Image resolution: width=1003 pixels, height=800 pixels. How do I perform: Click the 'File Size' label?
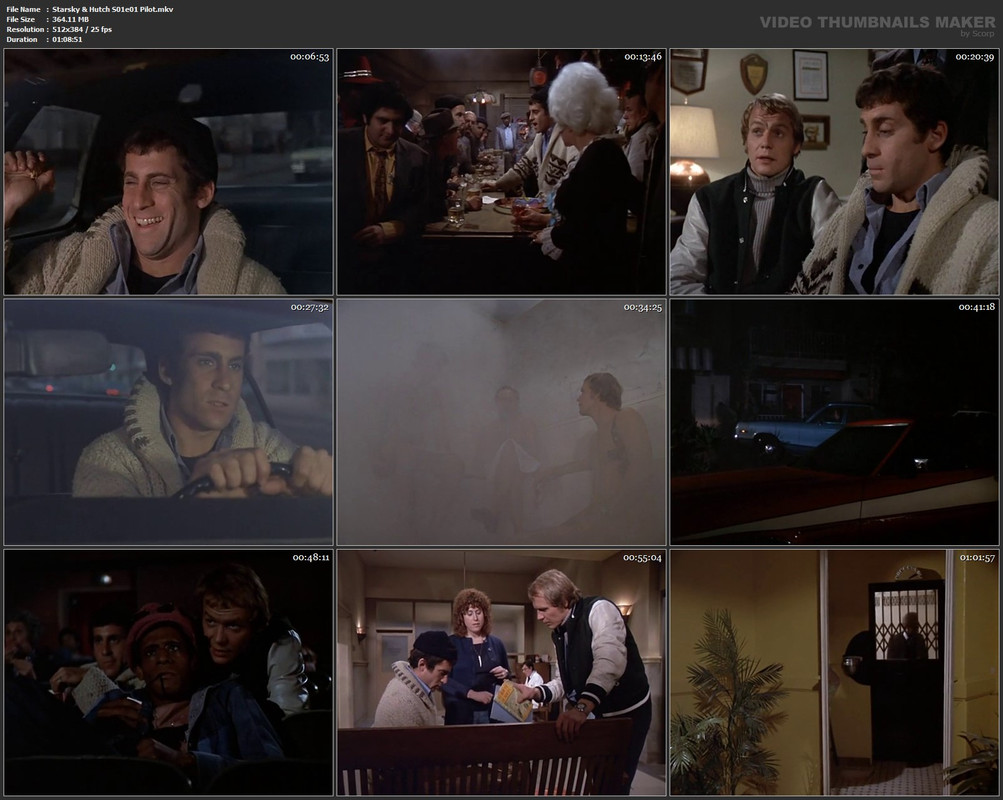coord(20,19)
